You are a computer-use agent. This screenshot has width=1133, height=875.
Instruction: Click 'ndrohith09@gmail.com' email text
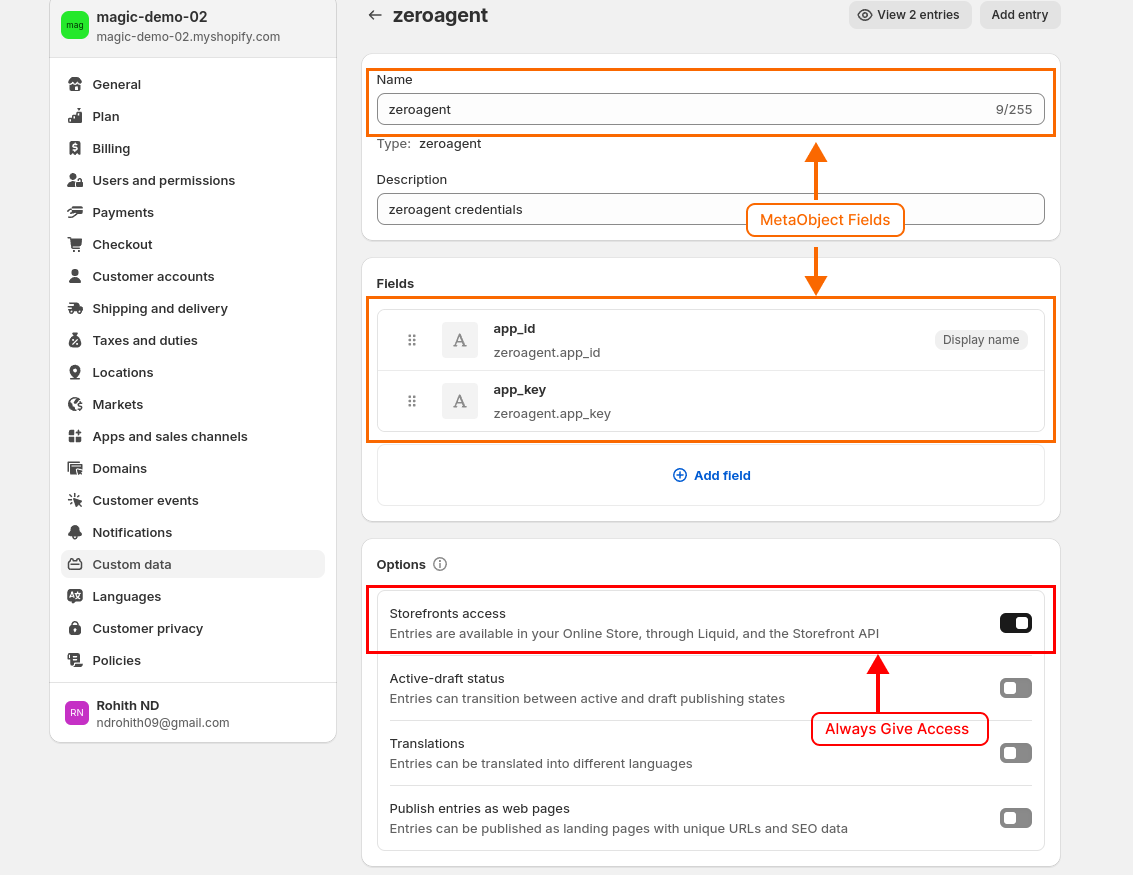(x=163, y=723)
